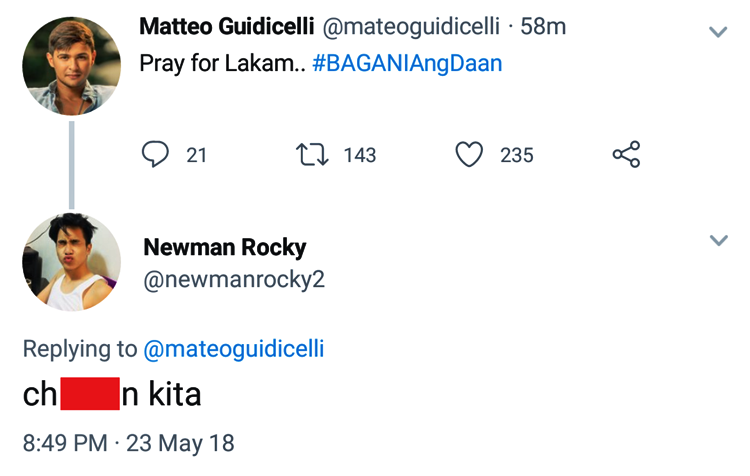This screenshot has height=476, width=750.
Task: Click the 58m timestamp on the first tweet
Action: click(544, 26)
